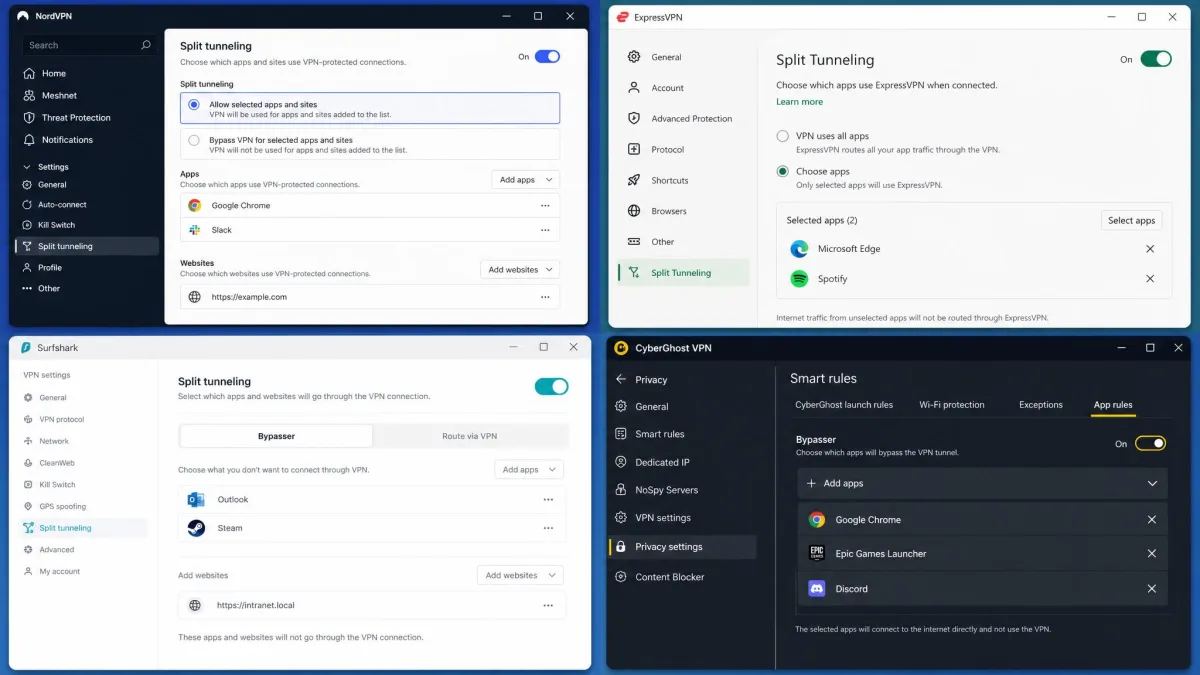Open https://example.com options menu
The height and width of the screenshot is (675, 1200).
545,297
